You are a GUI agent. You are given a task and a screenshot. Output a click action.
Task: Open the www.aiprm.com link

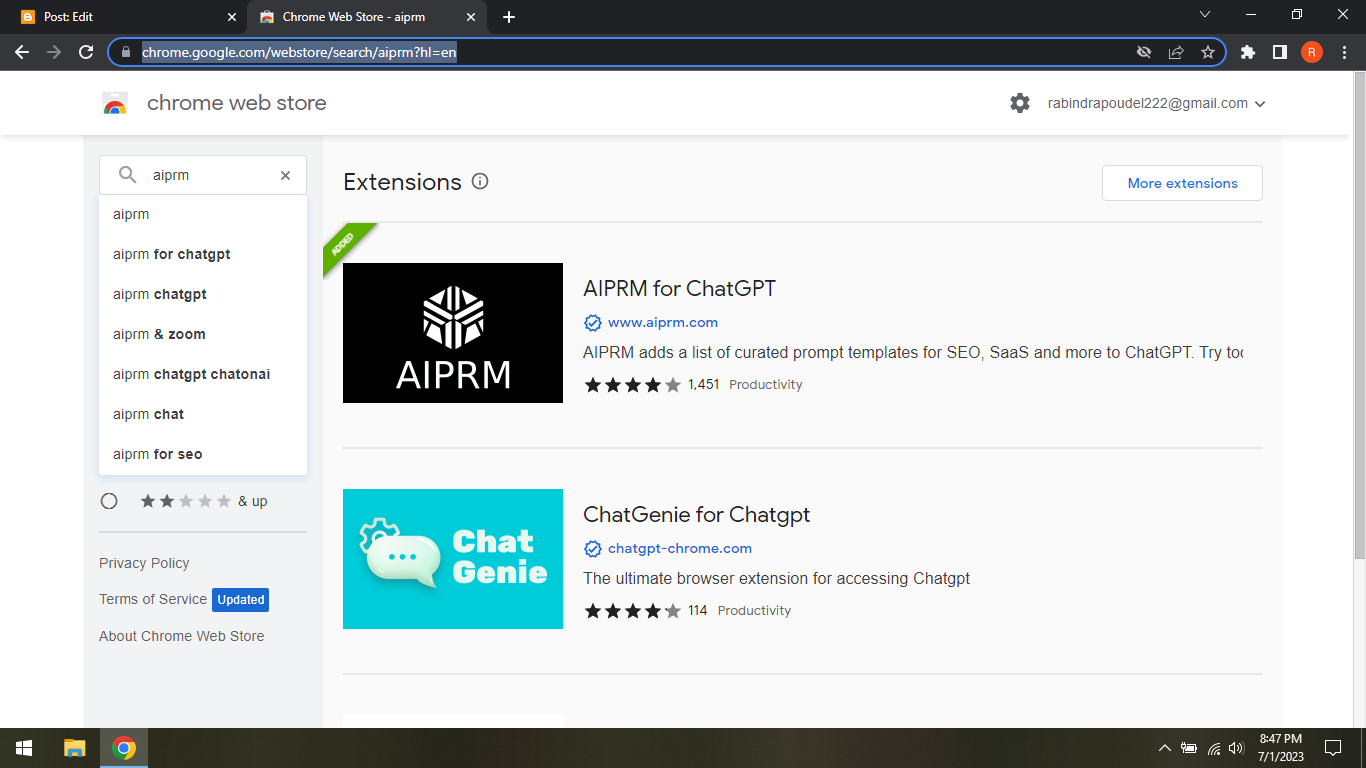(663, 323)
